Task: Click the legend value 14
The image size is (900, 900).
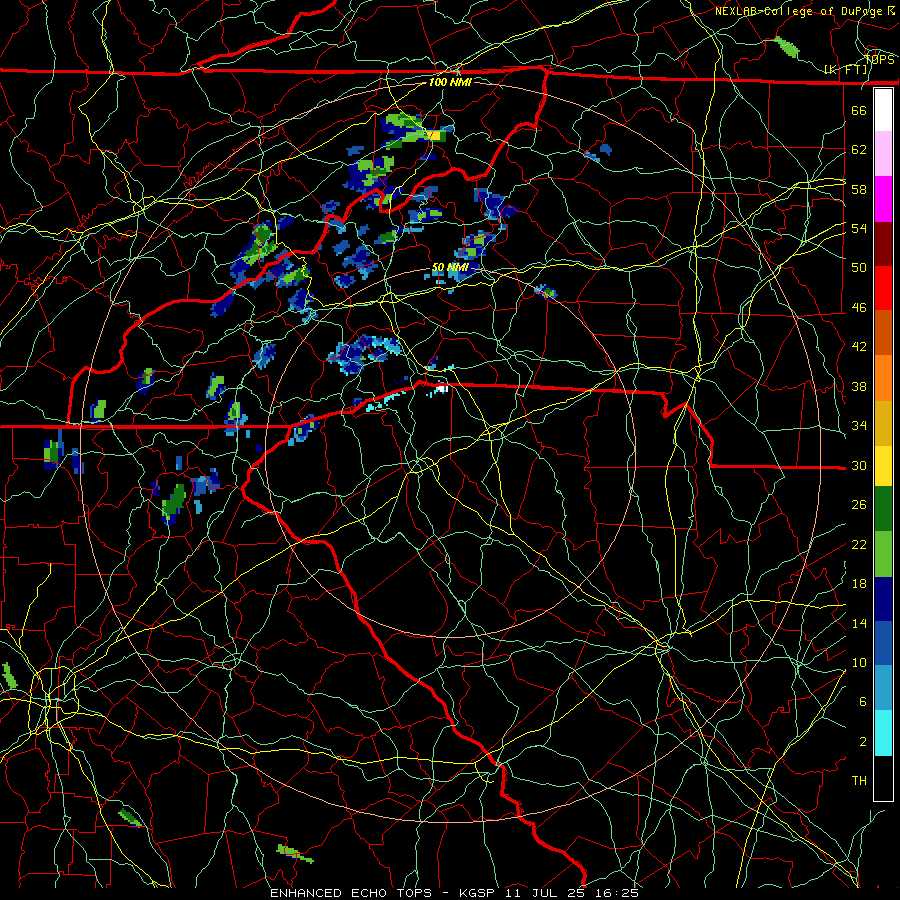Action: coord(859,623)
